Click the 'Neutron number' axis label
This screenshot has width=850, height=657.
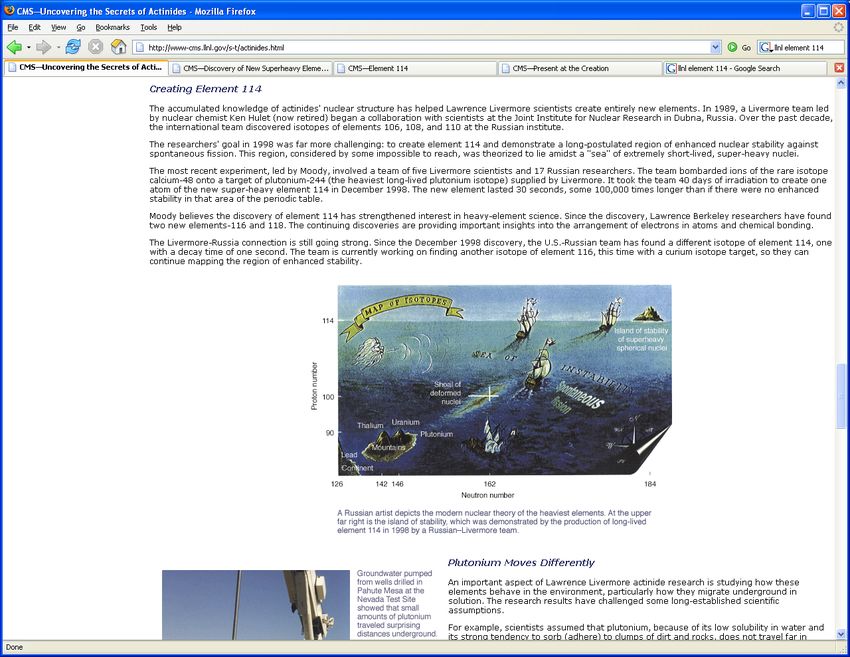(x=487, y=495)
